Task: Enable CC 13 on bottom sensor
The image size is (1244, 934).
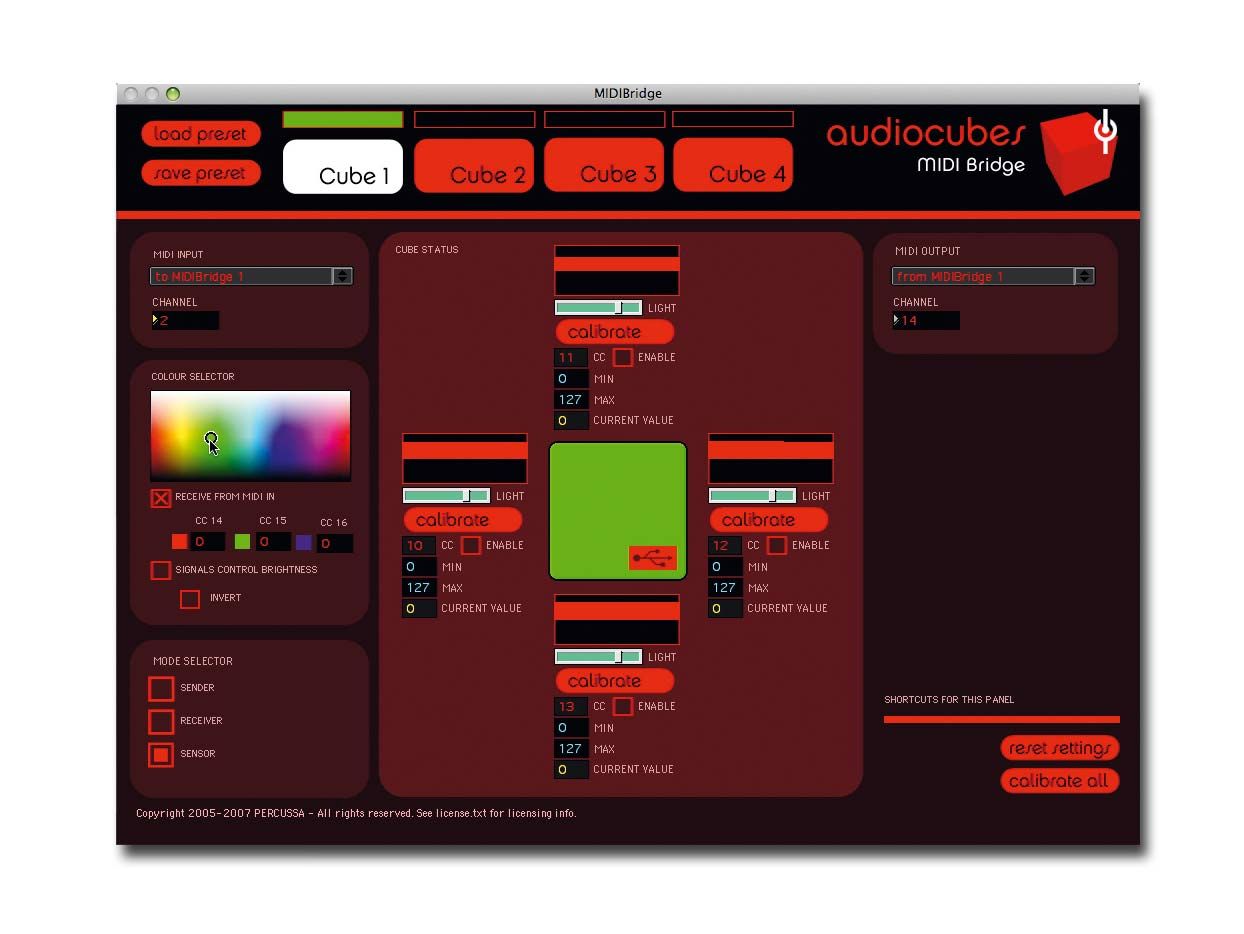Action: point(623,706)
